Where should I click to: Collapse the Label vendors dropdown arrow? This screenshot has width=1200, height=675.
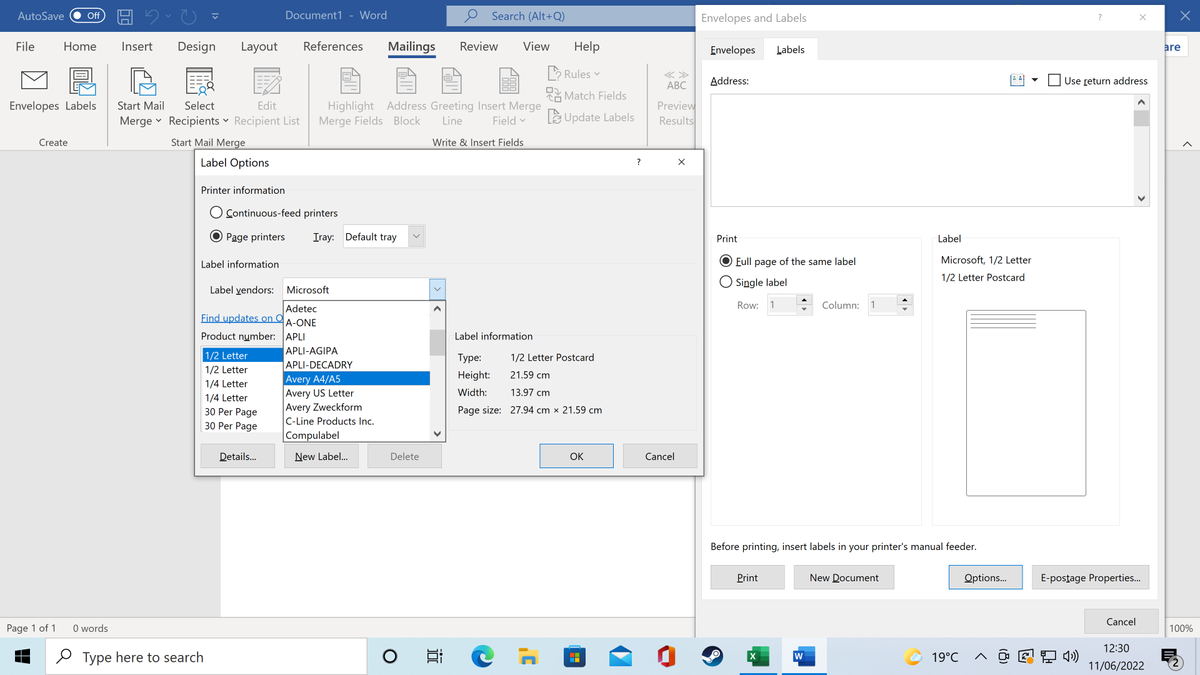click(437, 289)
